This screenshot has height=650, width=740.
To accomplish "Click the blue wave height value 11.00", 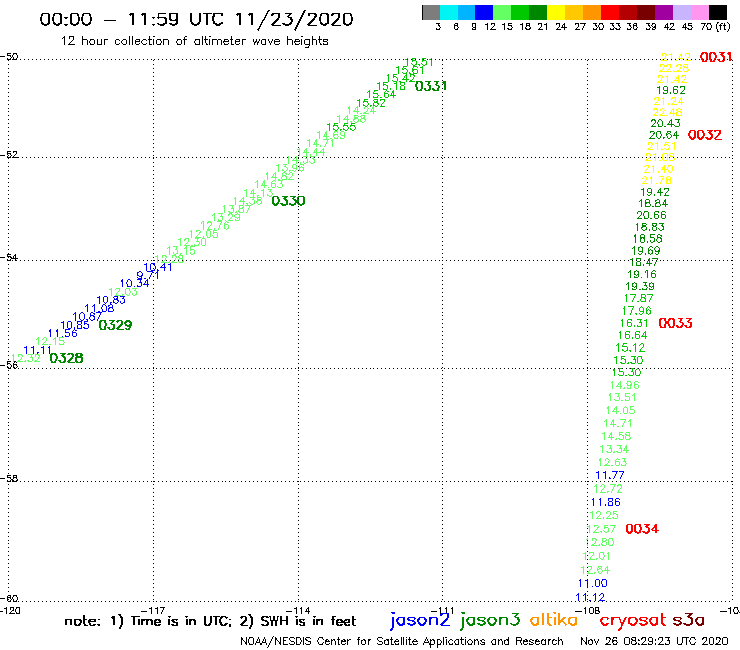I will (593, 583).
